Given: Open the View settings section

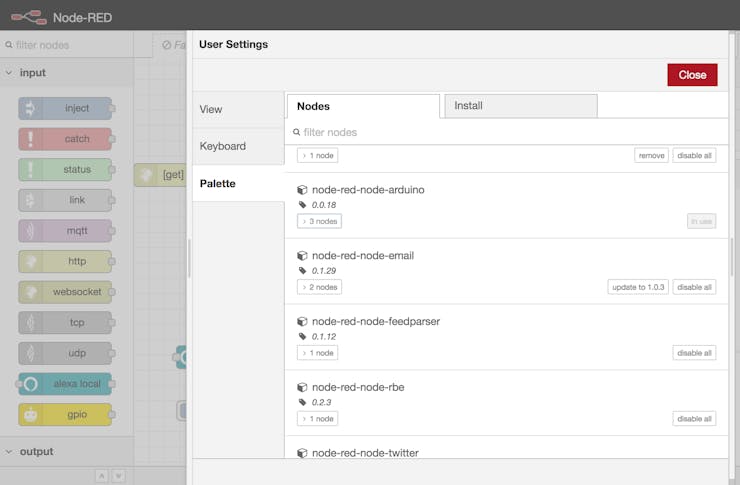Looking at the screenshot, I should click(x=238, y=109).
